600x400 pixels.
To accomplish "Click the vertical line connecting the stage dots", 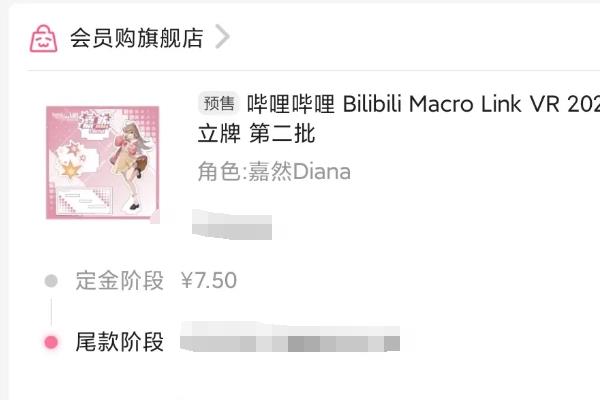I will (x=51, y=311).
